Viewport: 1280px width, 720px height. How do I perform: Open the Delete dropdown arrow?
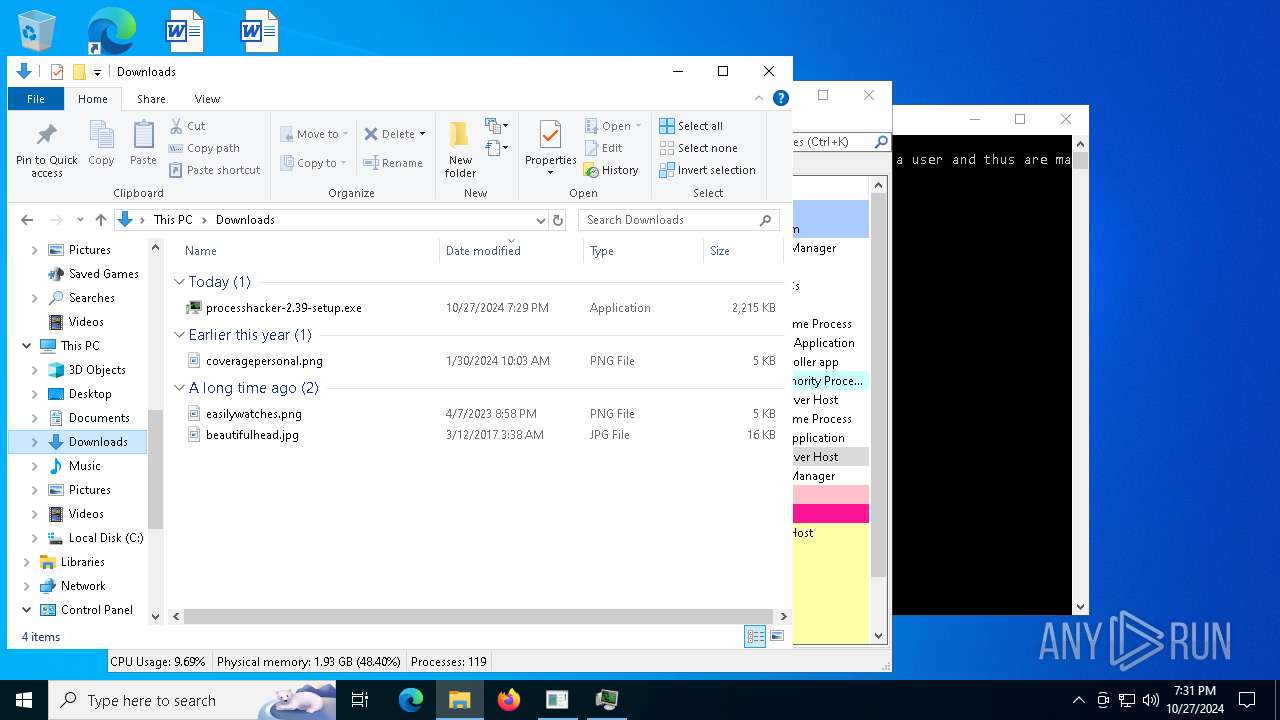click(422, 134)
